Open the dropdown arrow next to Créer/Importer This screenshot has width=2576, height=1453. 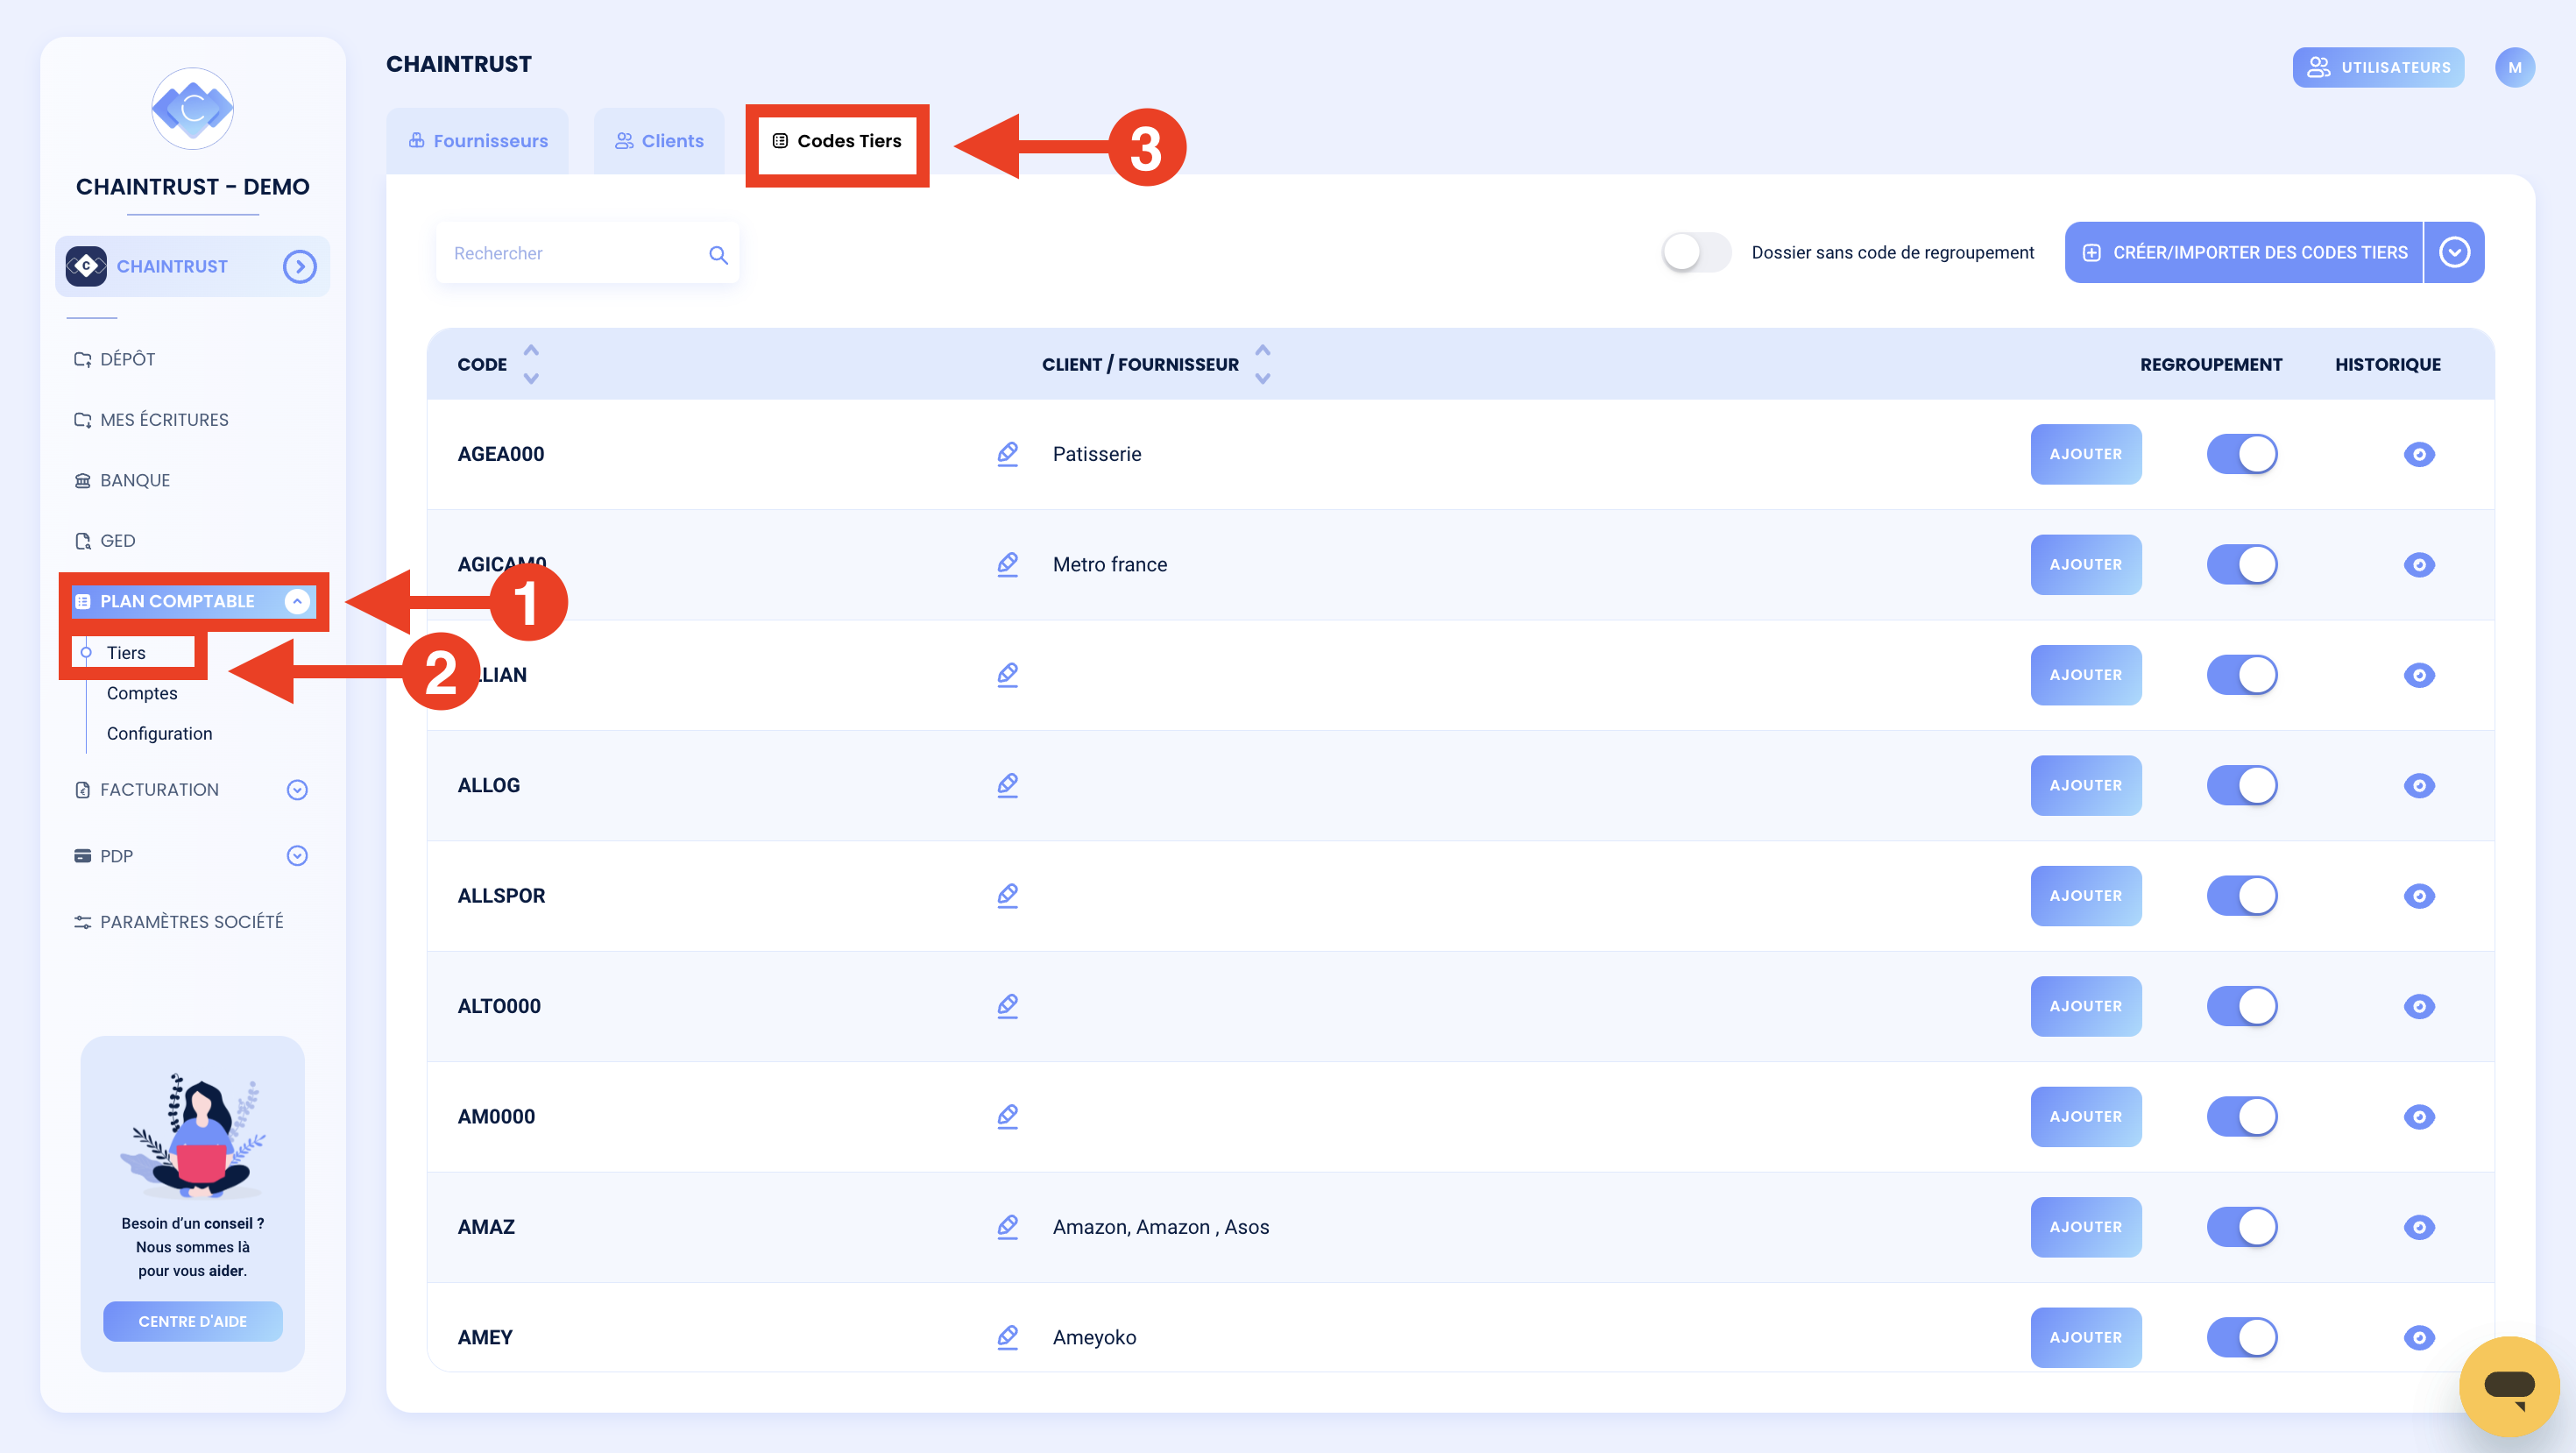click(x=2455, y=252)
